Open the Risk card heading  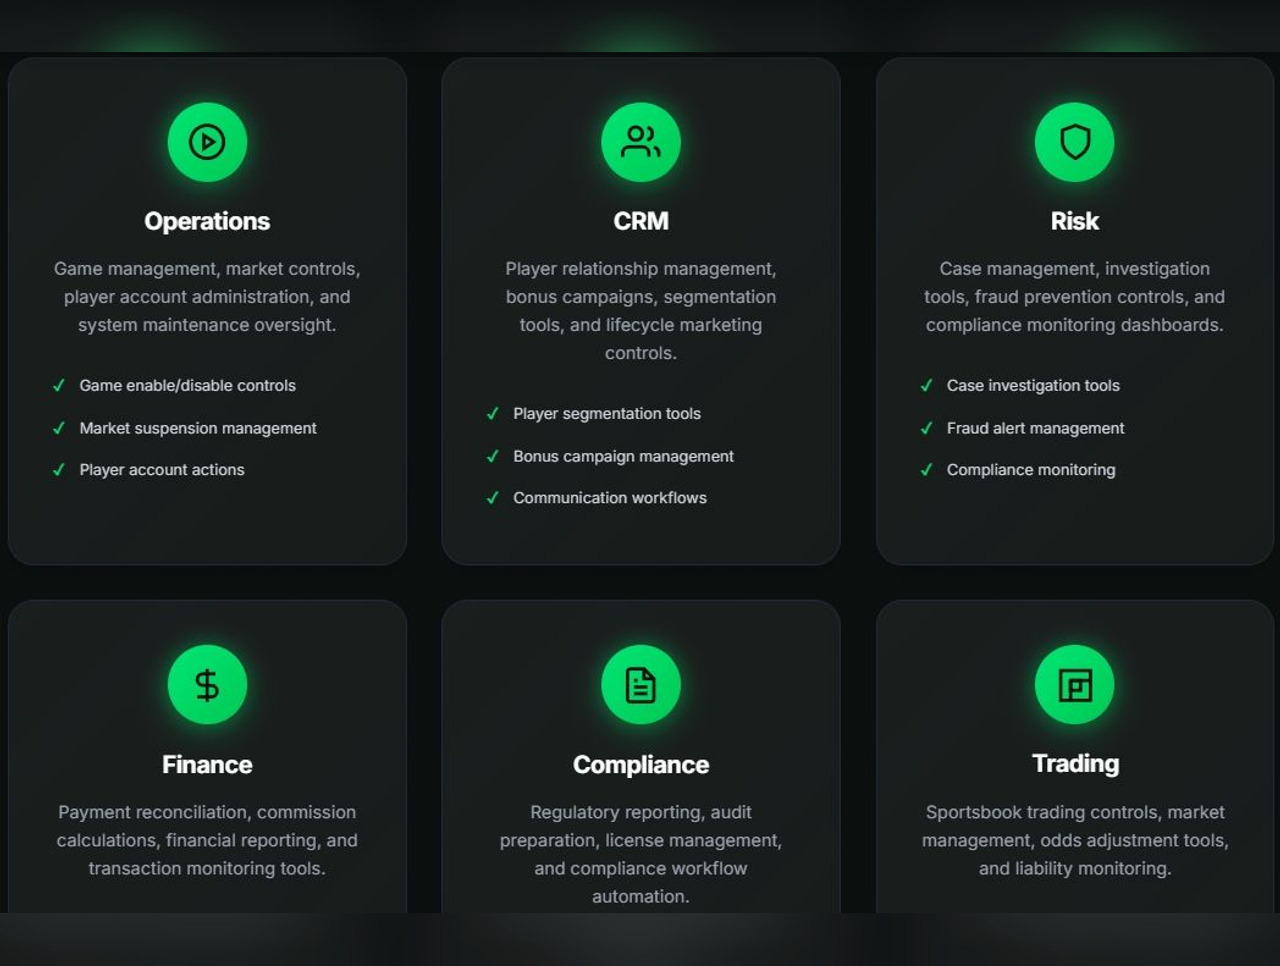(1075, 221)
